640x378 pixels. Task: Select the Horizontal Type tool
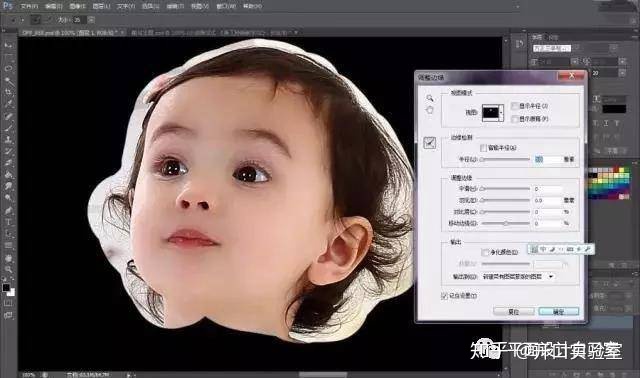8,222
